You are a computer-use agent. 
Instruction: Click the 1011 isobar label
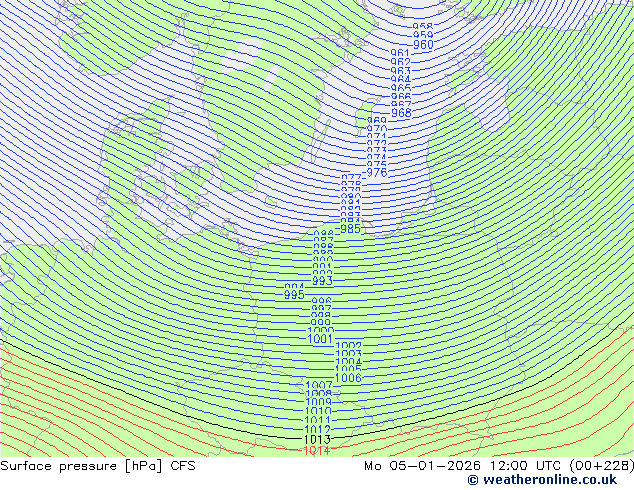pos(318,420)
